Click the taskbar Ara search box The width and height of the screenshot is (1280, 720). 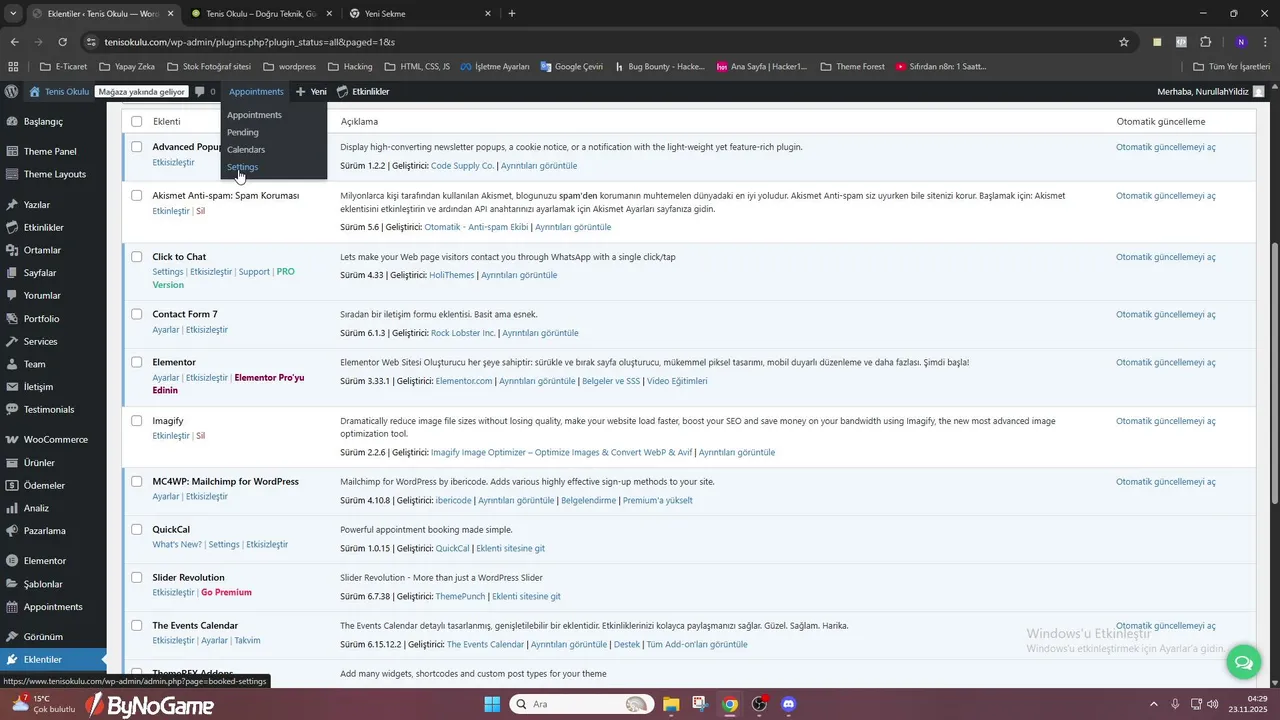tap(581, 704)
